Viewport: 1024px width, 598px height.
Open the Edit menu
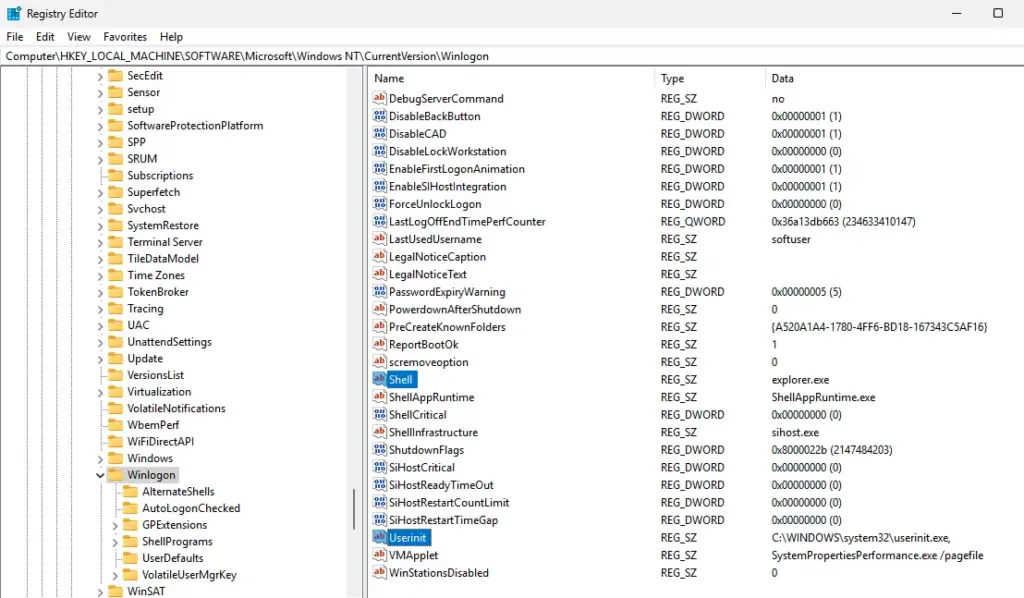pyautogui.click(x=45, y=37)
